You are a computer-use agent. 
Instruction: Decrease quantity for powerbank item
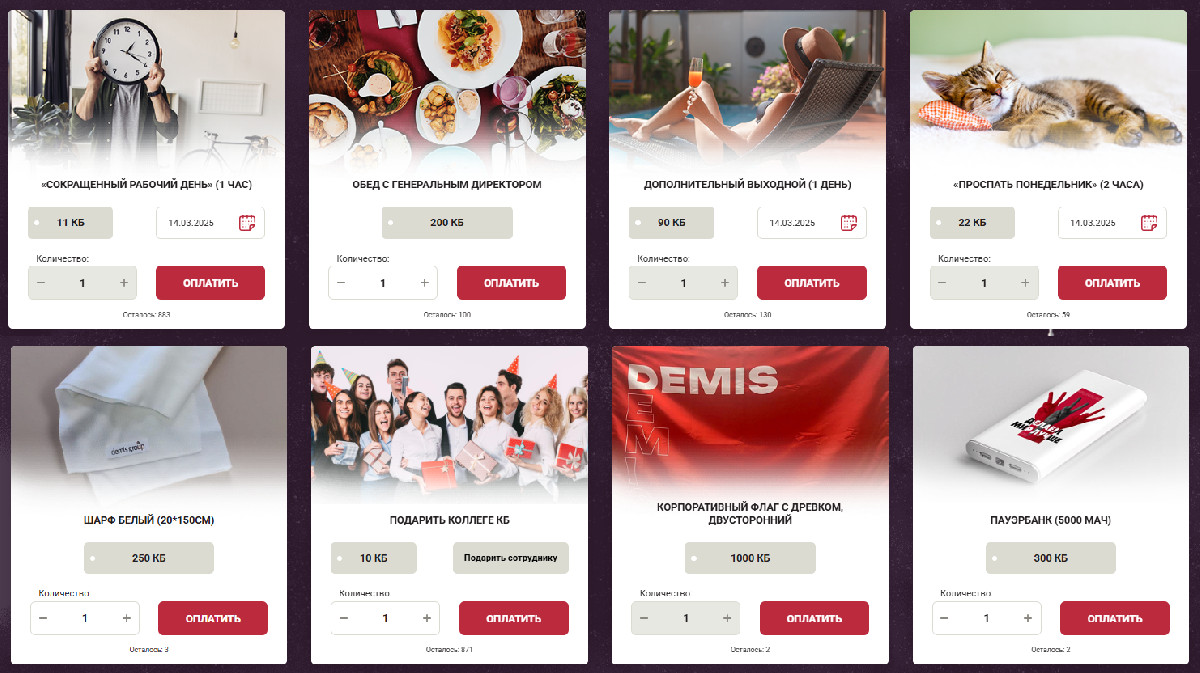coord(944,618)
